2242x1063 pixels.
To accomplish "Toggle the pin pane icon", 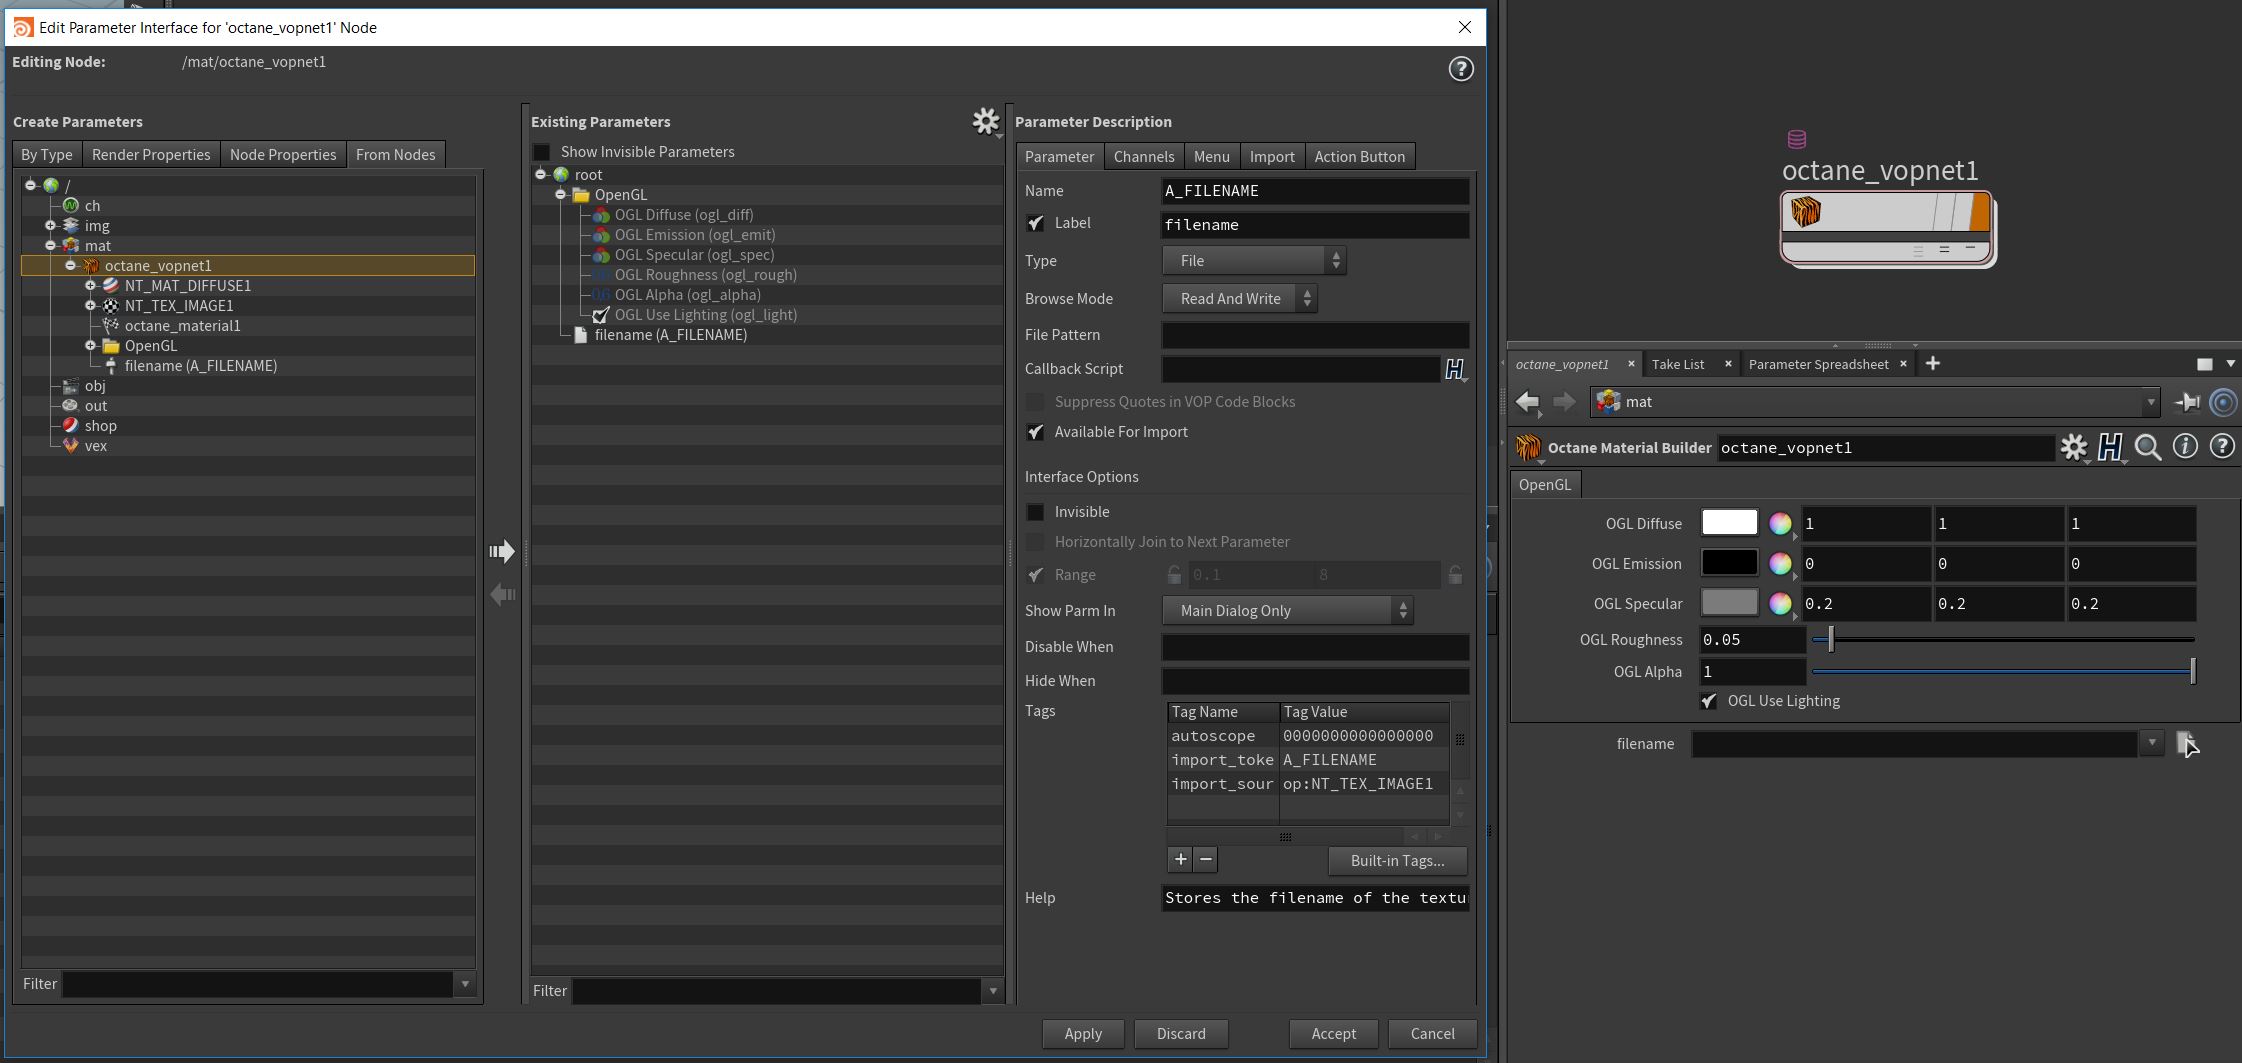I will 2187,402.
